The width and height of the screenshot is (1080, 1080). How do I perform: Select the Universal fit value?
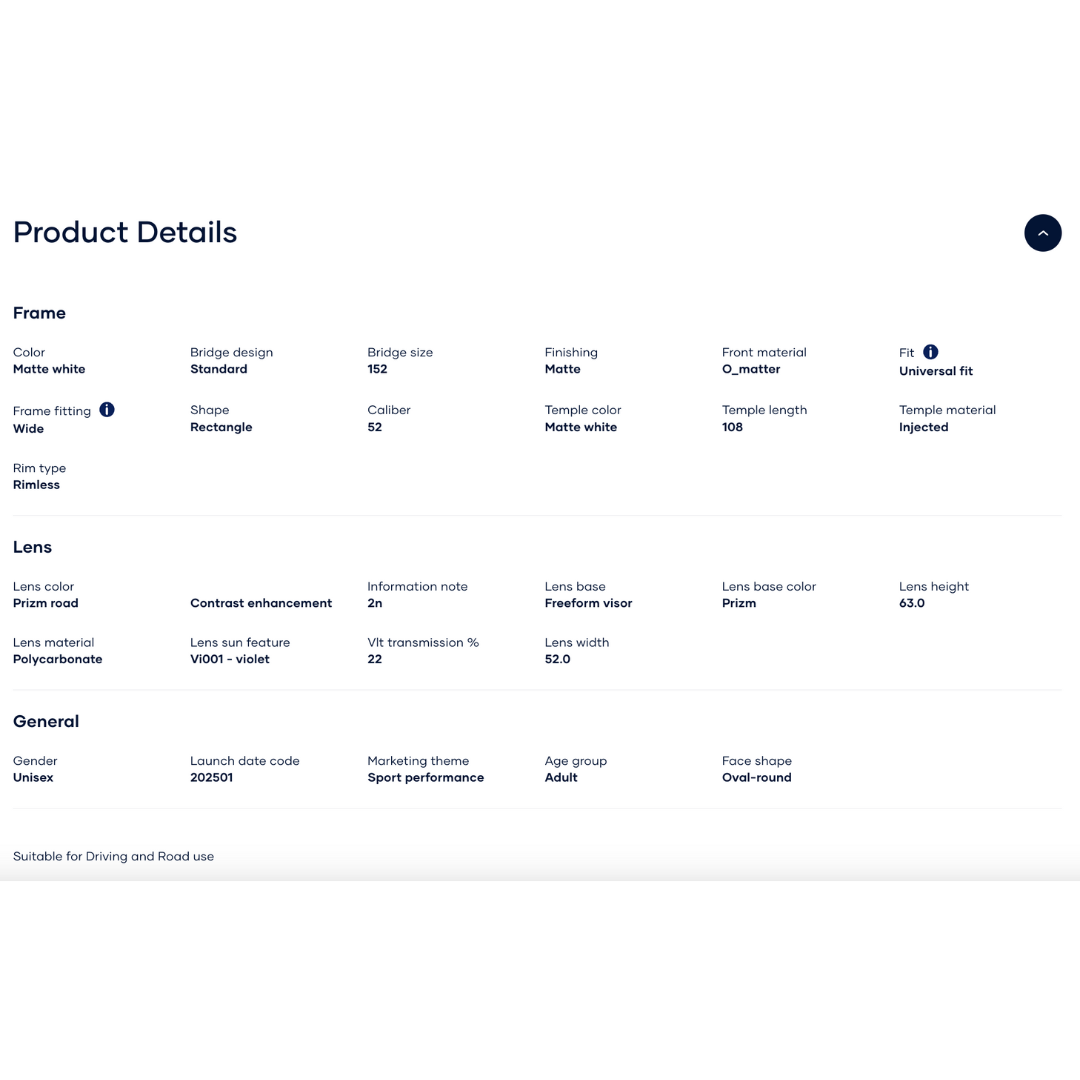(935, 371)
